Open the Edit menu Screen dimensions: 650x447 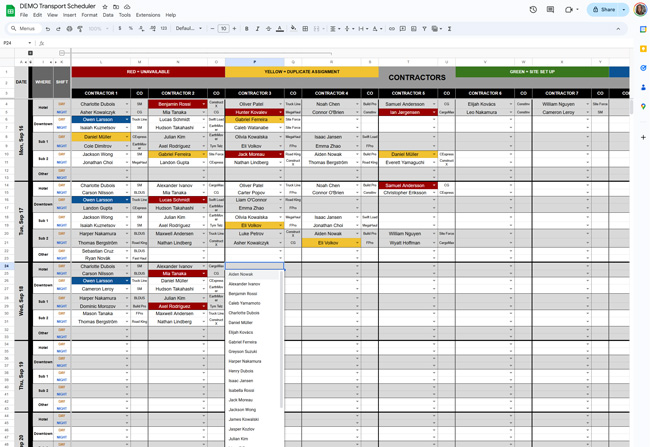[x=37, y=15]
